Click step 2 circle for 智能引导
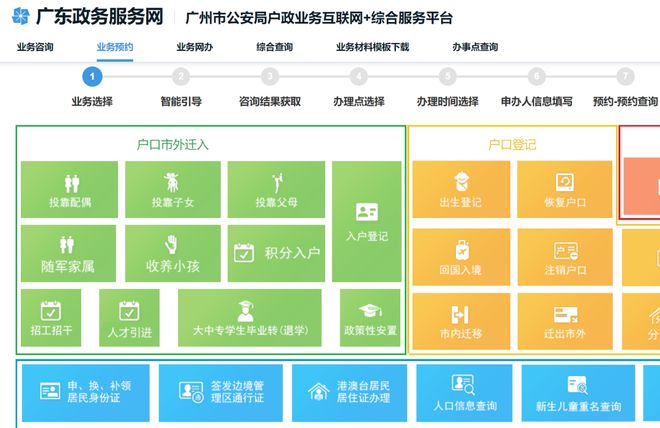Image resolution: width=660 pixels, height=428 pixels. [x=181, y=77]
